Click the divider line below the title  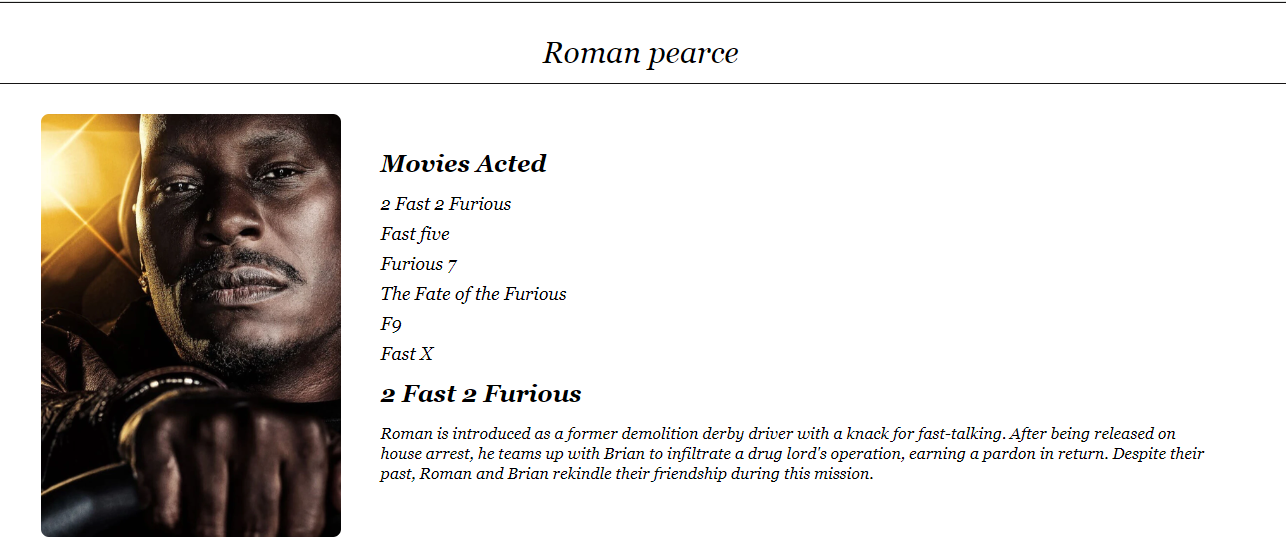[x=643, y=83]
